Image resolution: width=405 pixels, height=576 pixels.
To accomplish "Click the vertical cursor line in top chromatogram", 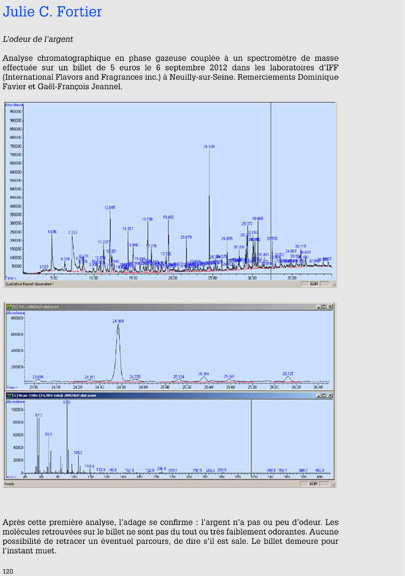I will point(271,191).
